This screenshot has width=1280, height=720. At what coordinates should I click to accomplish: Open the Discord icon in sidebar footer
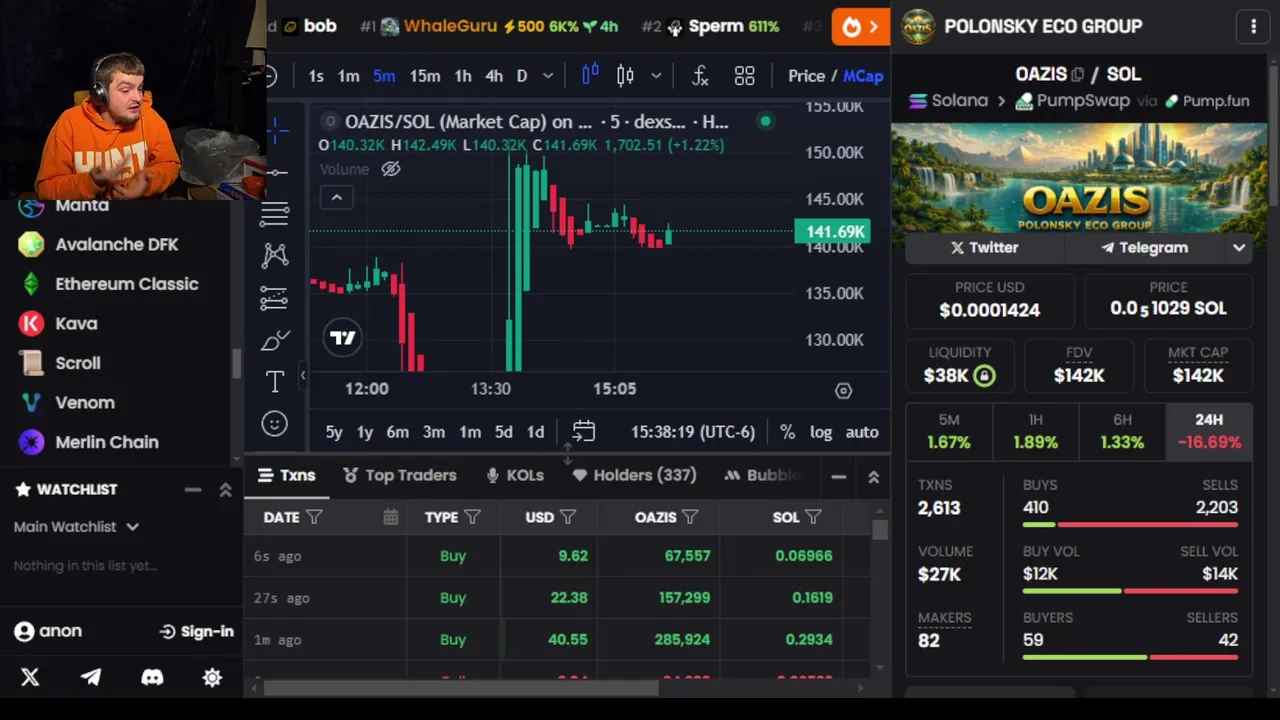pyautogui.click(x=152, y=677)
